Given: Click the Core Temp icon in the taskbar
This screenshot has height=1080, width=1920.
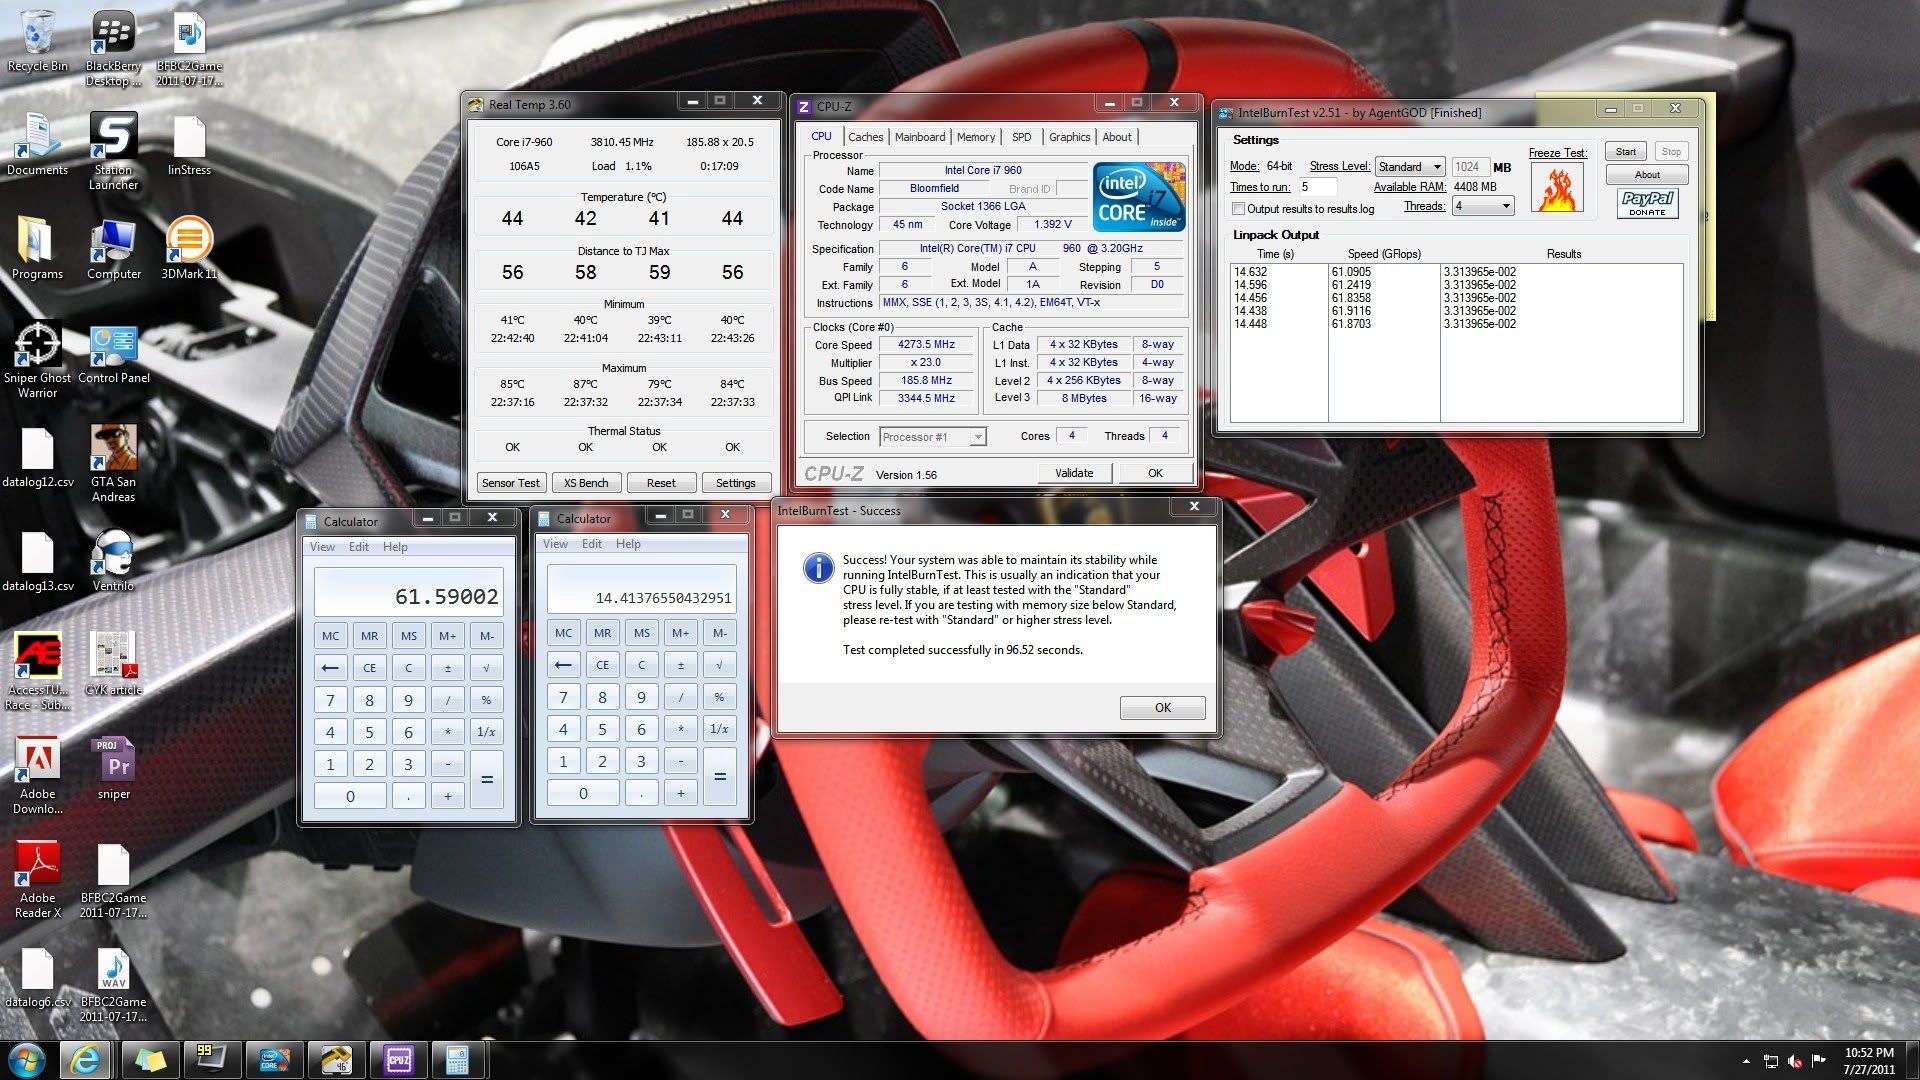Looking at the screenshot, I should click(274, 1059).
